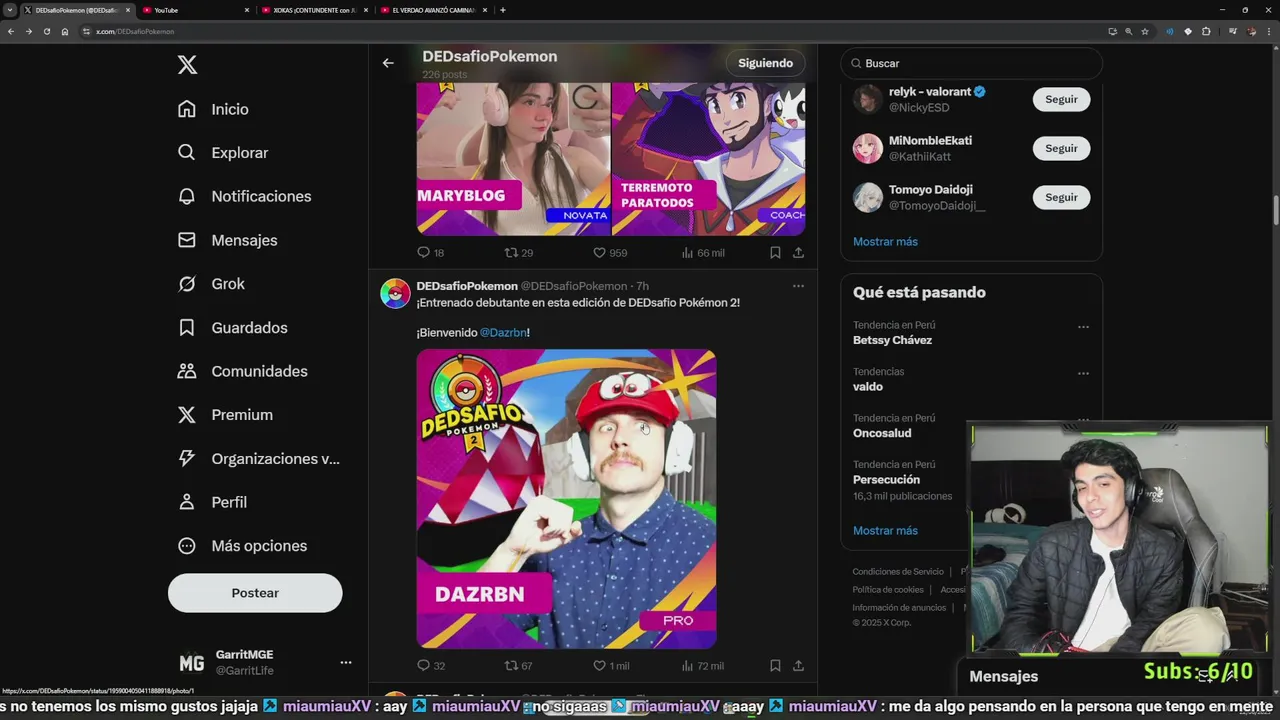Open X home via the X logo

[x=187, y=65]
